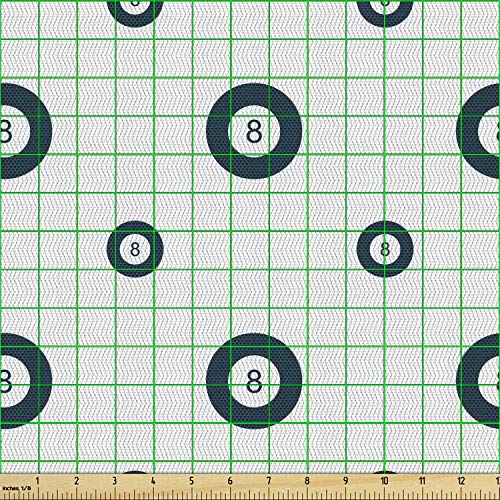Click the number 8 on the ruler

(x=307, y=481)
